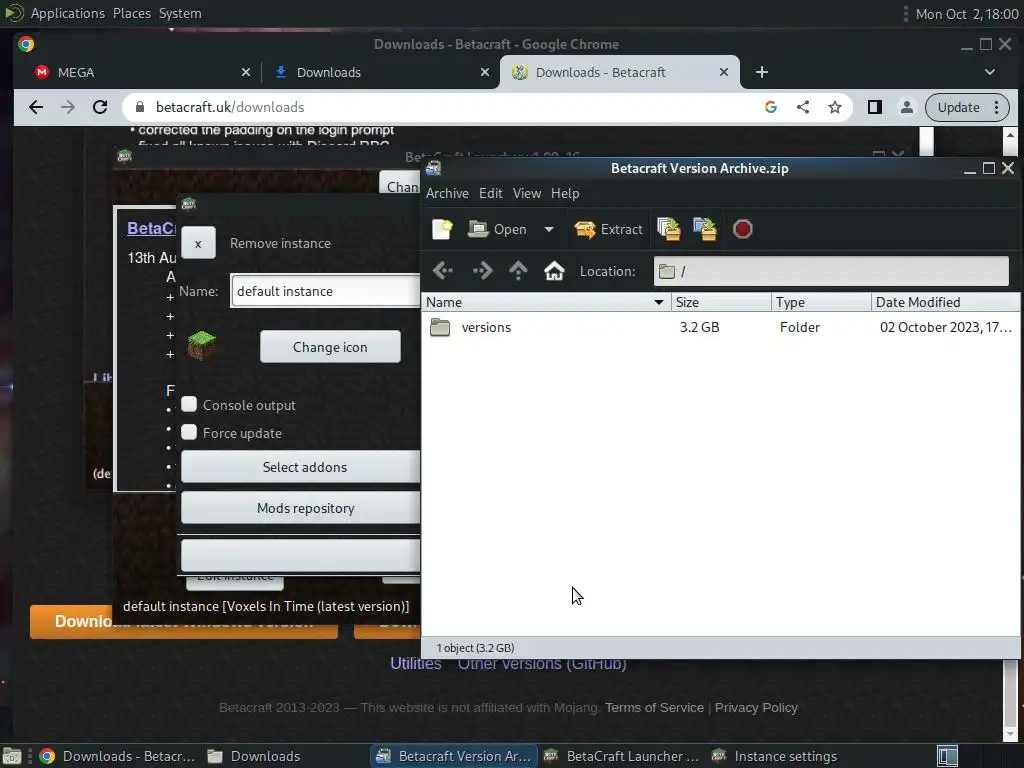The image size is (1024, 768).
Task: Click the versions folder icon
Action: click(440, 327)
